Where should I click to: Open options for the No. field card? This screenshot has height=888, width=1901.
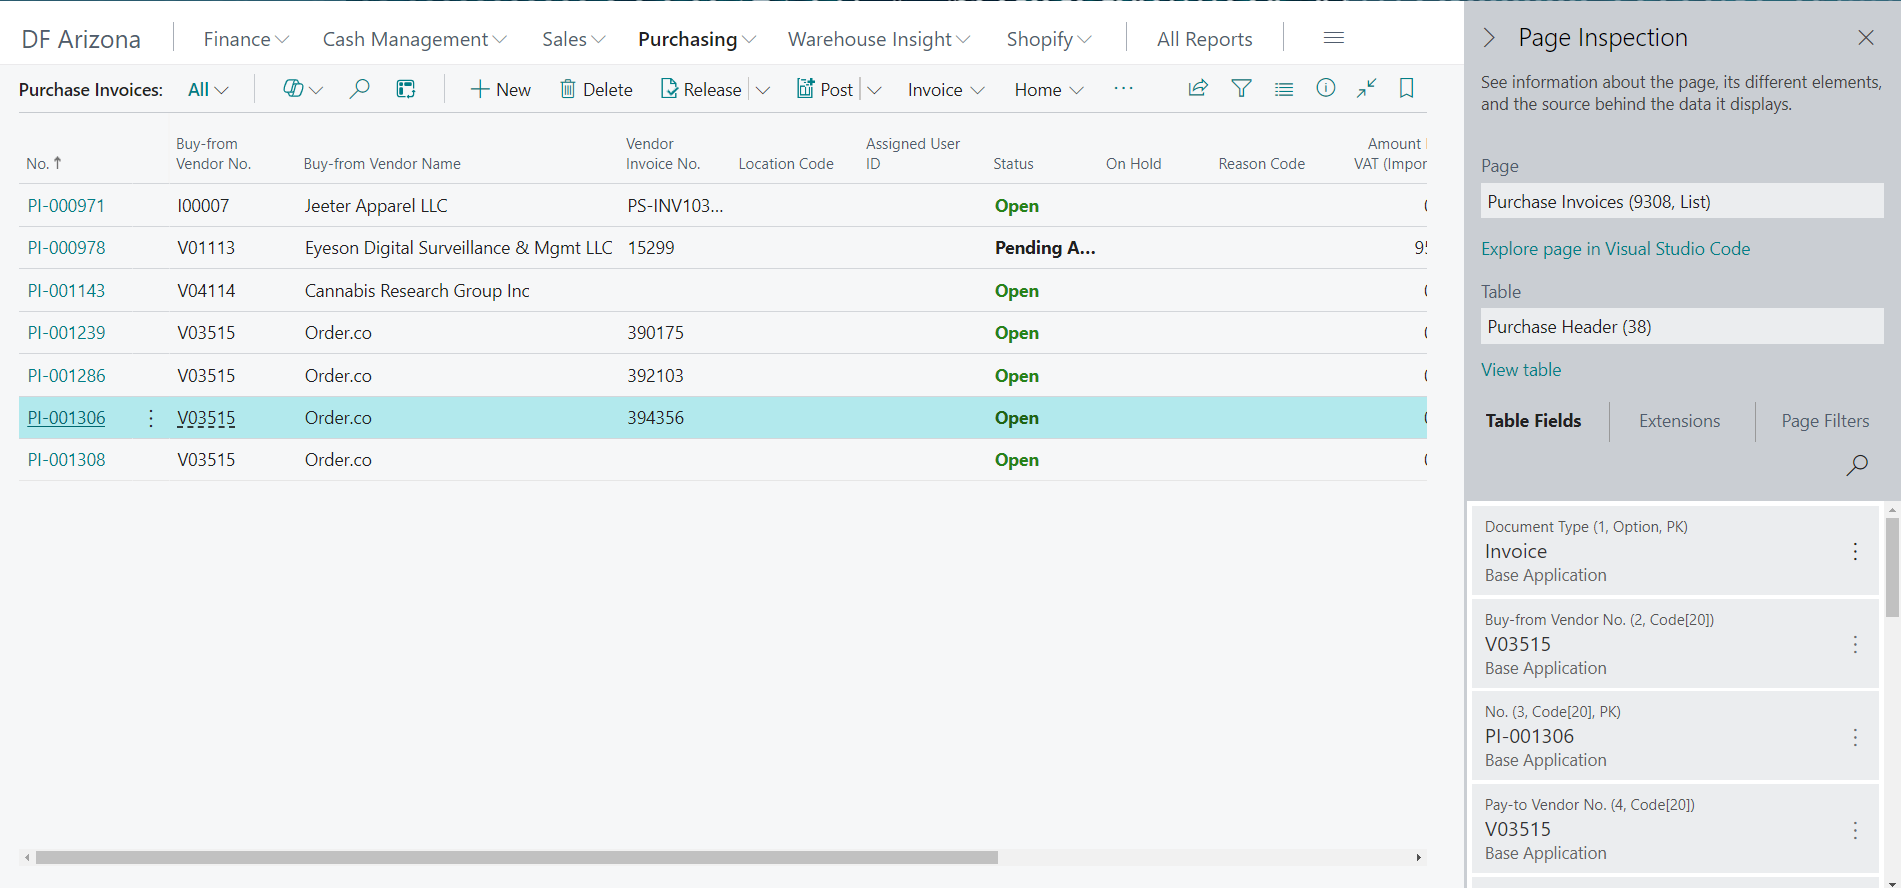(x=1855, y=737)
